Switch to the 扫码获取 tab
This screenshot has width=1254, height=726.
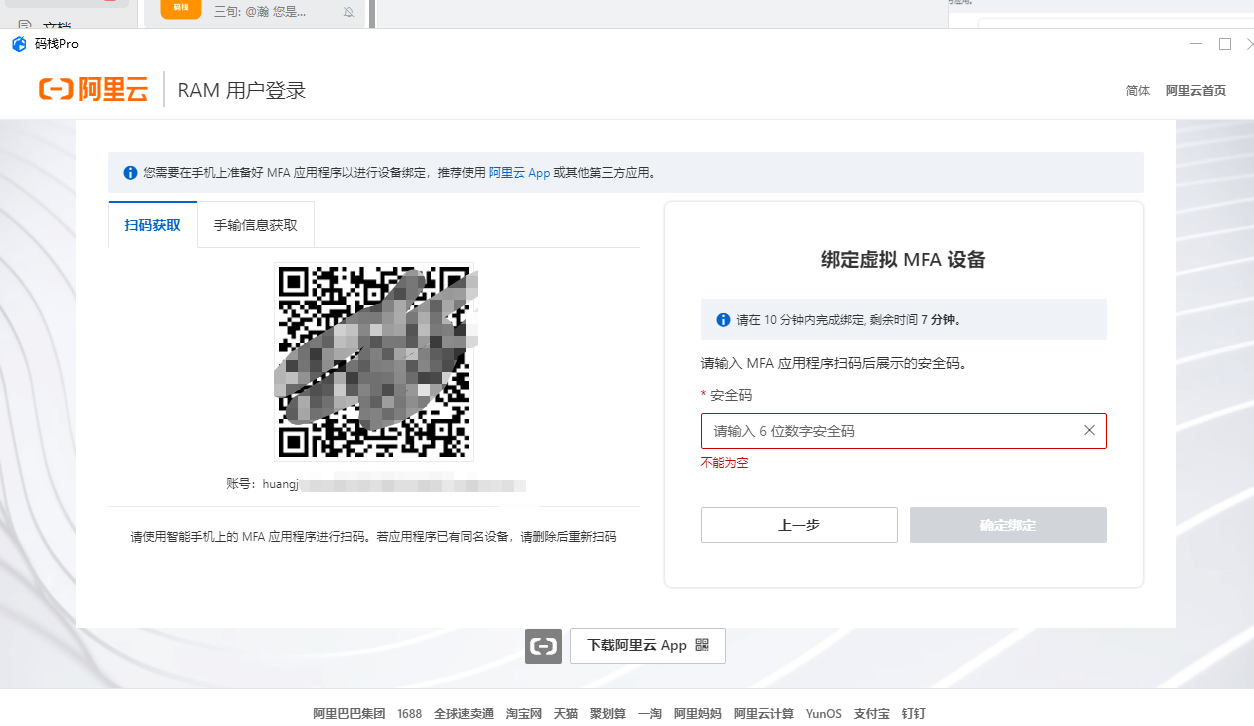[x=153, y=225]
